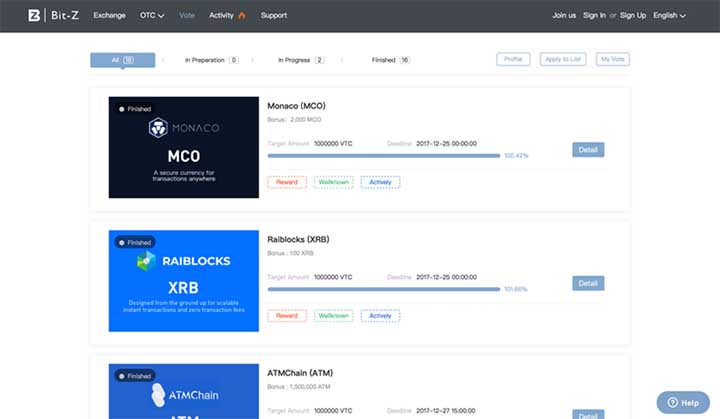Click the Profile button
This screenshot has width=720, height=419.
pos(513,59)
